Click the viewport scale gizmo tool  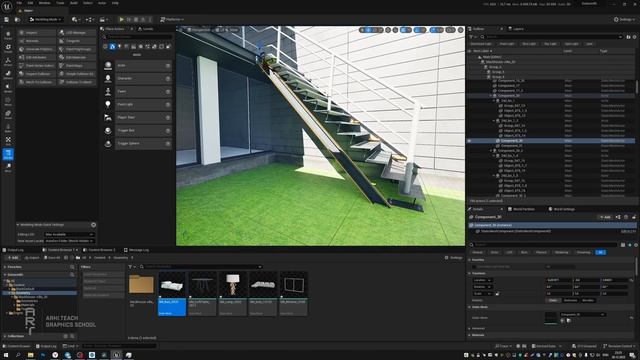click(x=380, y=30)
